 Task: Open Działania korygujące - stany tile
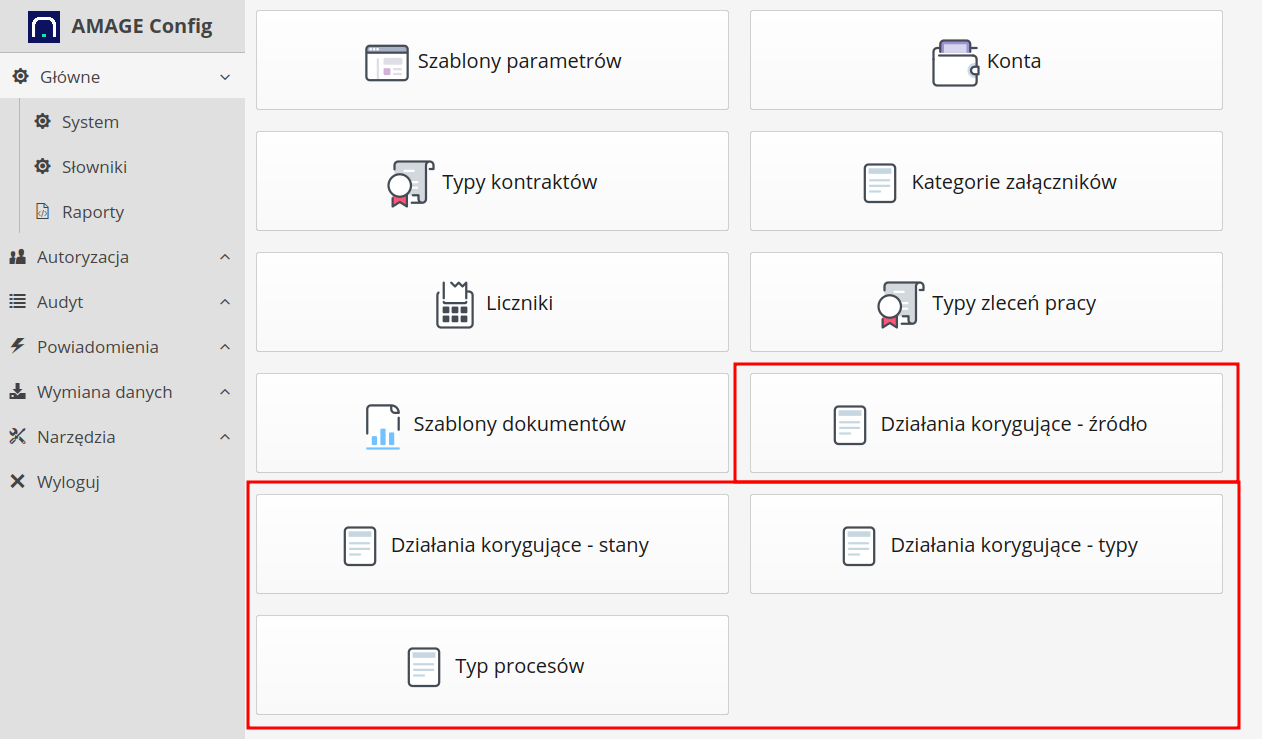[492, 544]
